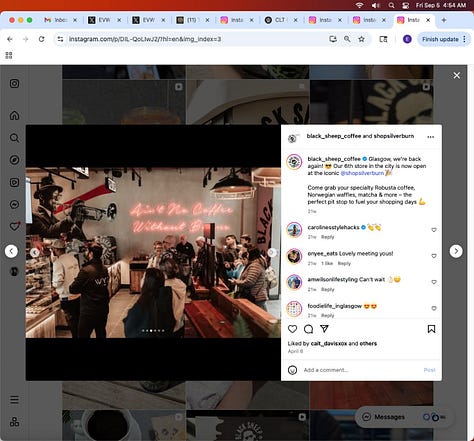Open shopsilverburn in post header
This screenshot has width=474, height=441.
[394, 136]
